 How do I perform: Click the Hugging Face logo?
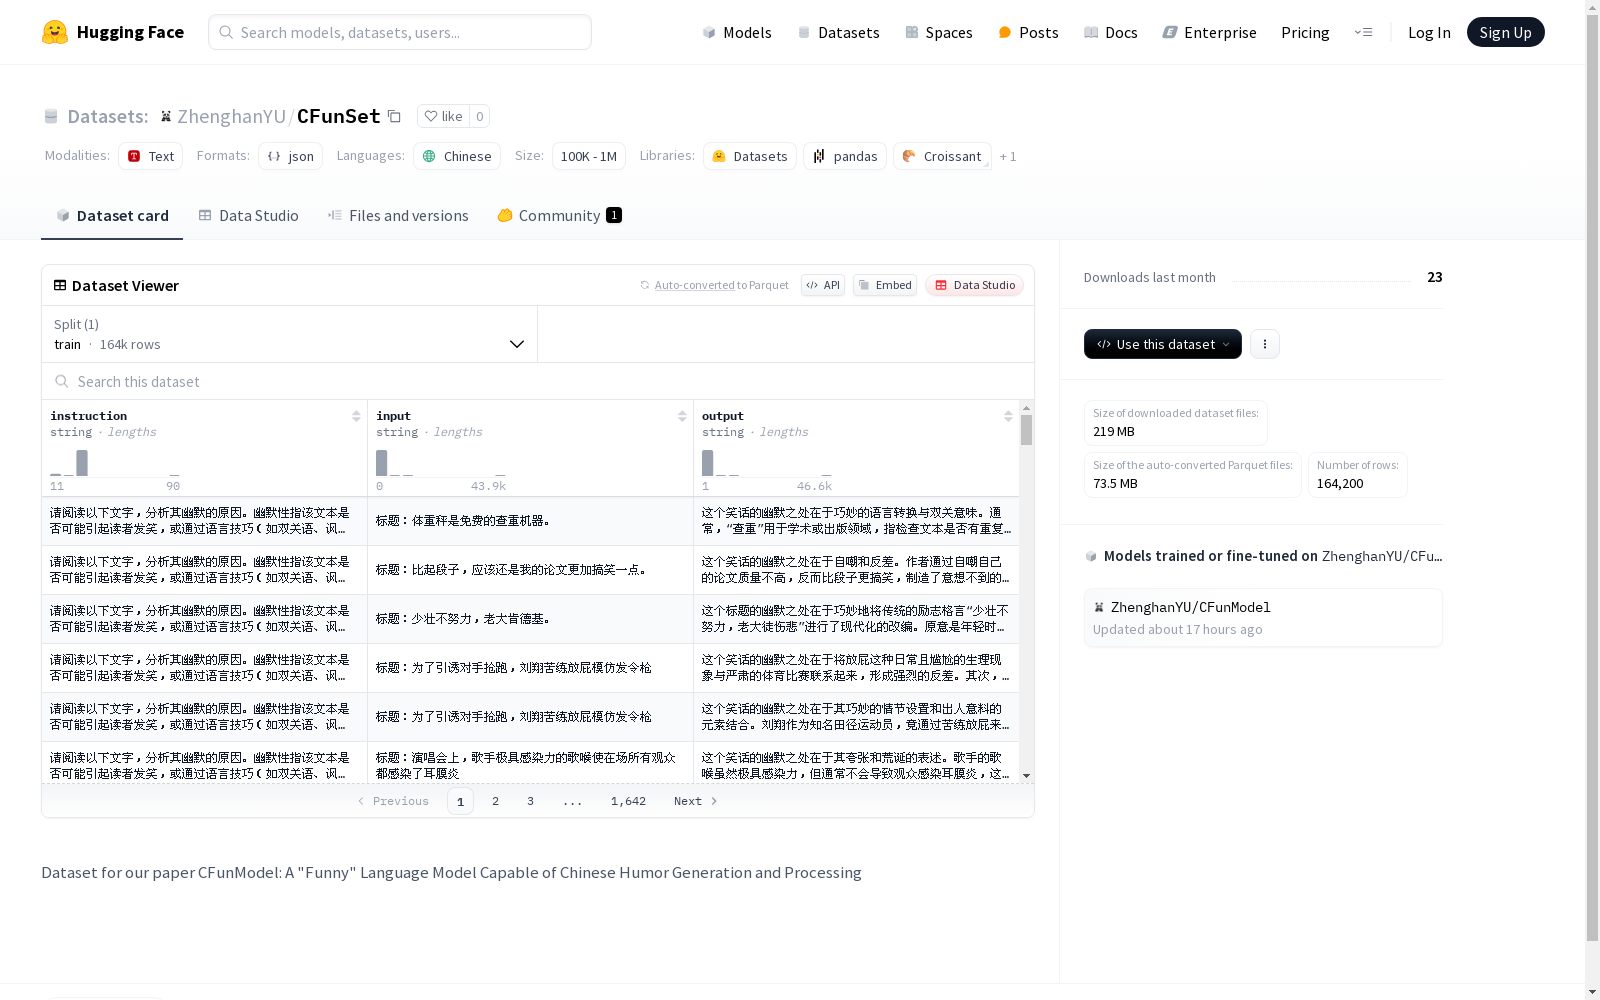coord(113,32)
